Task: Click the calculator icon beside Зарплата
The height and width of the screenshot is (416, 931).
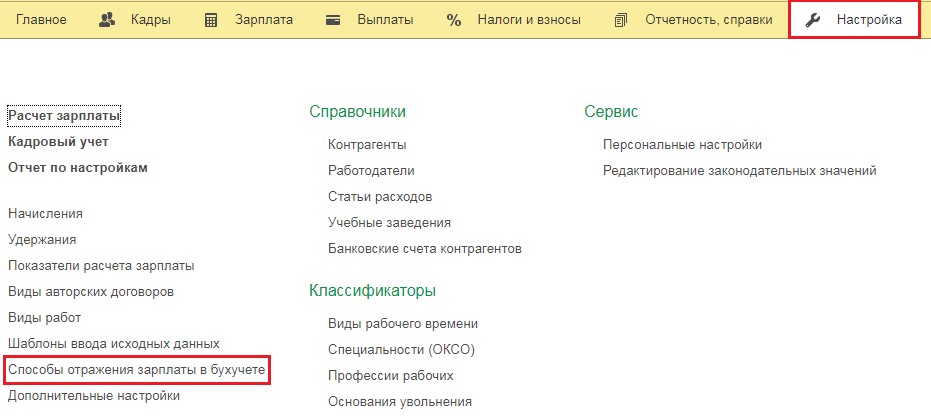Action: 210,20
